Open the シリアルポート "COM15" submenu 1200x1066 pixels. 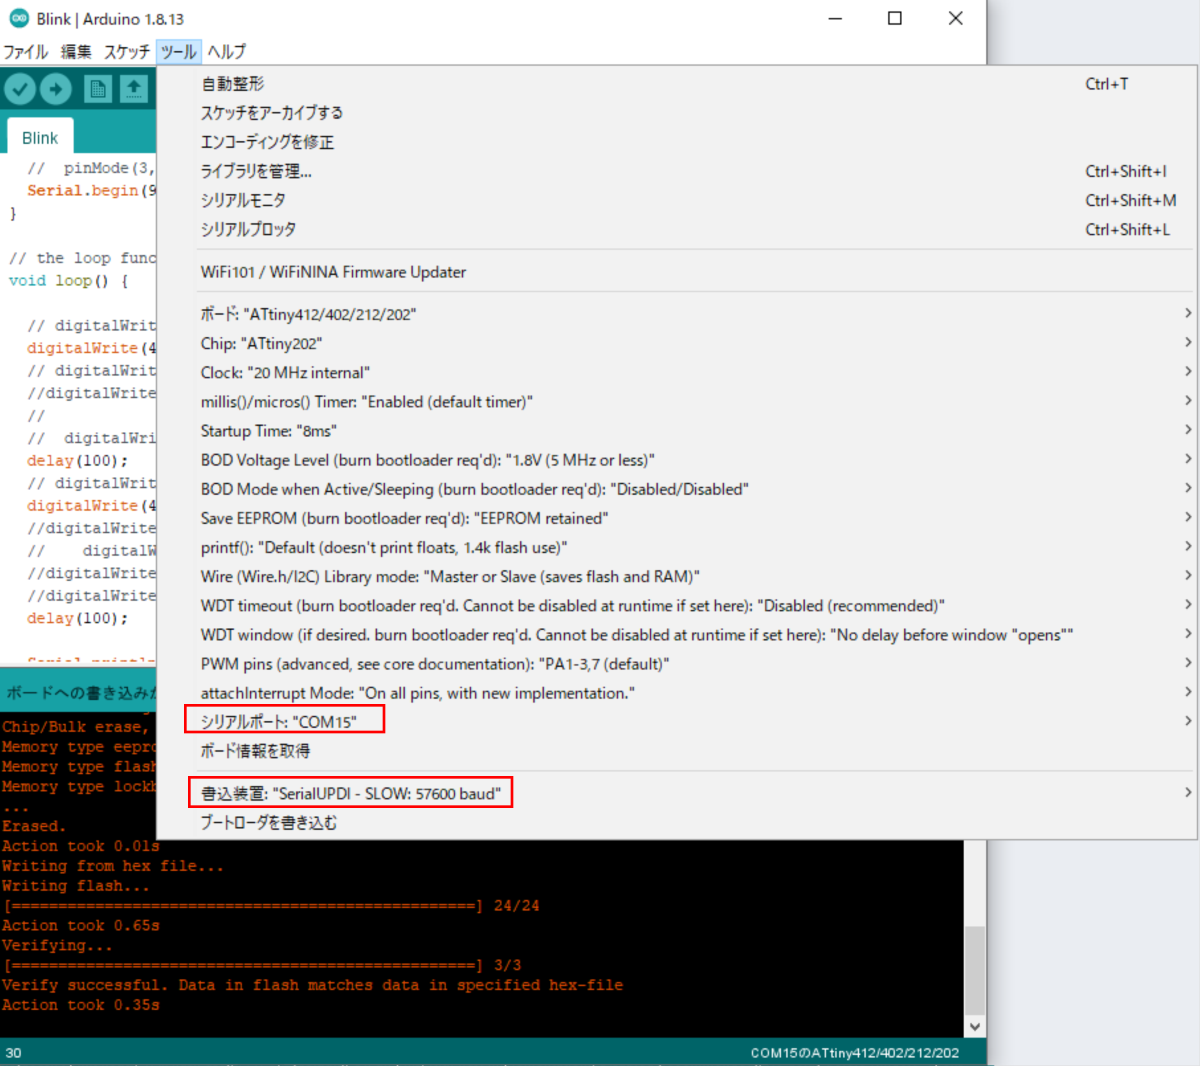coord(677,721)
